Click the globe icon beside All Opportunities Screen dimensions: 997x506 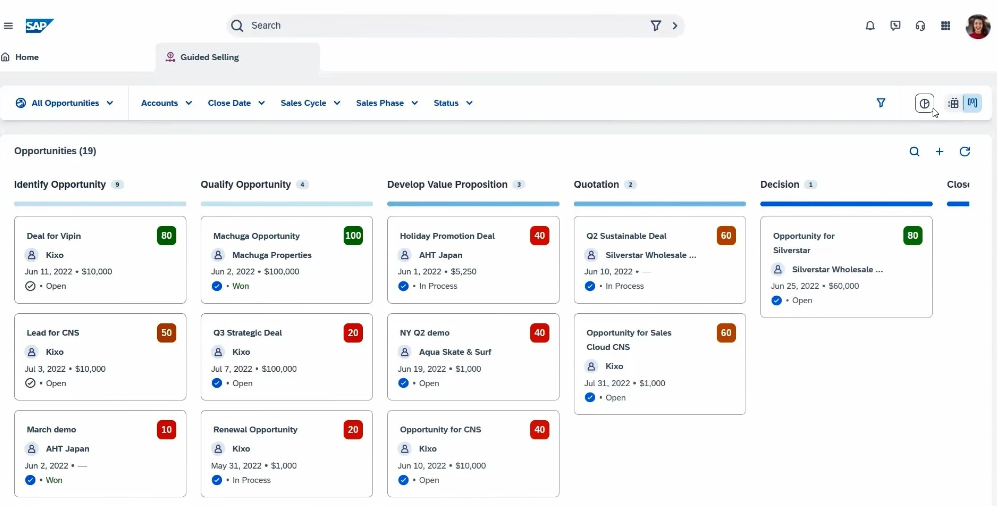20,103
